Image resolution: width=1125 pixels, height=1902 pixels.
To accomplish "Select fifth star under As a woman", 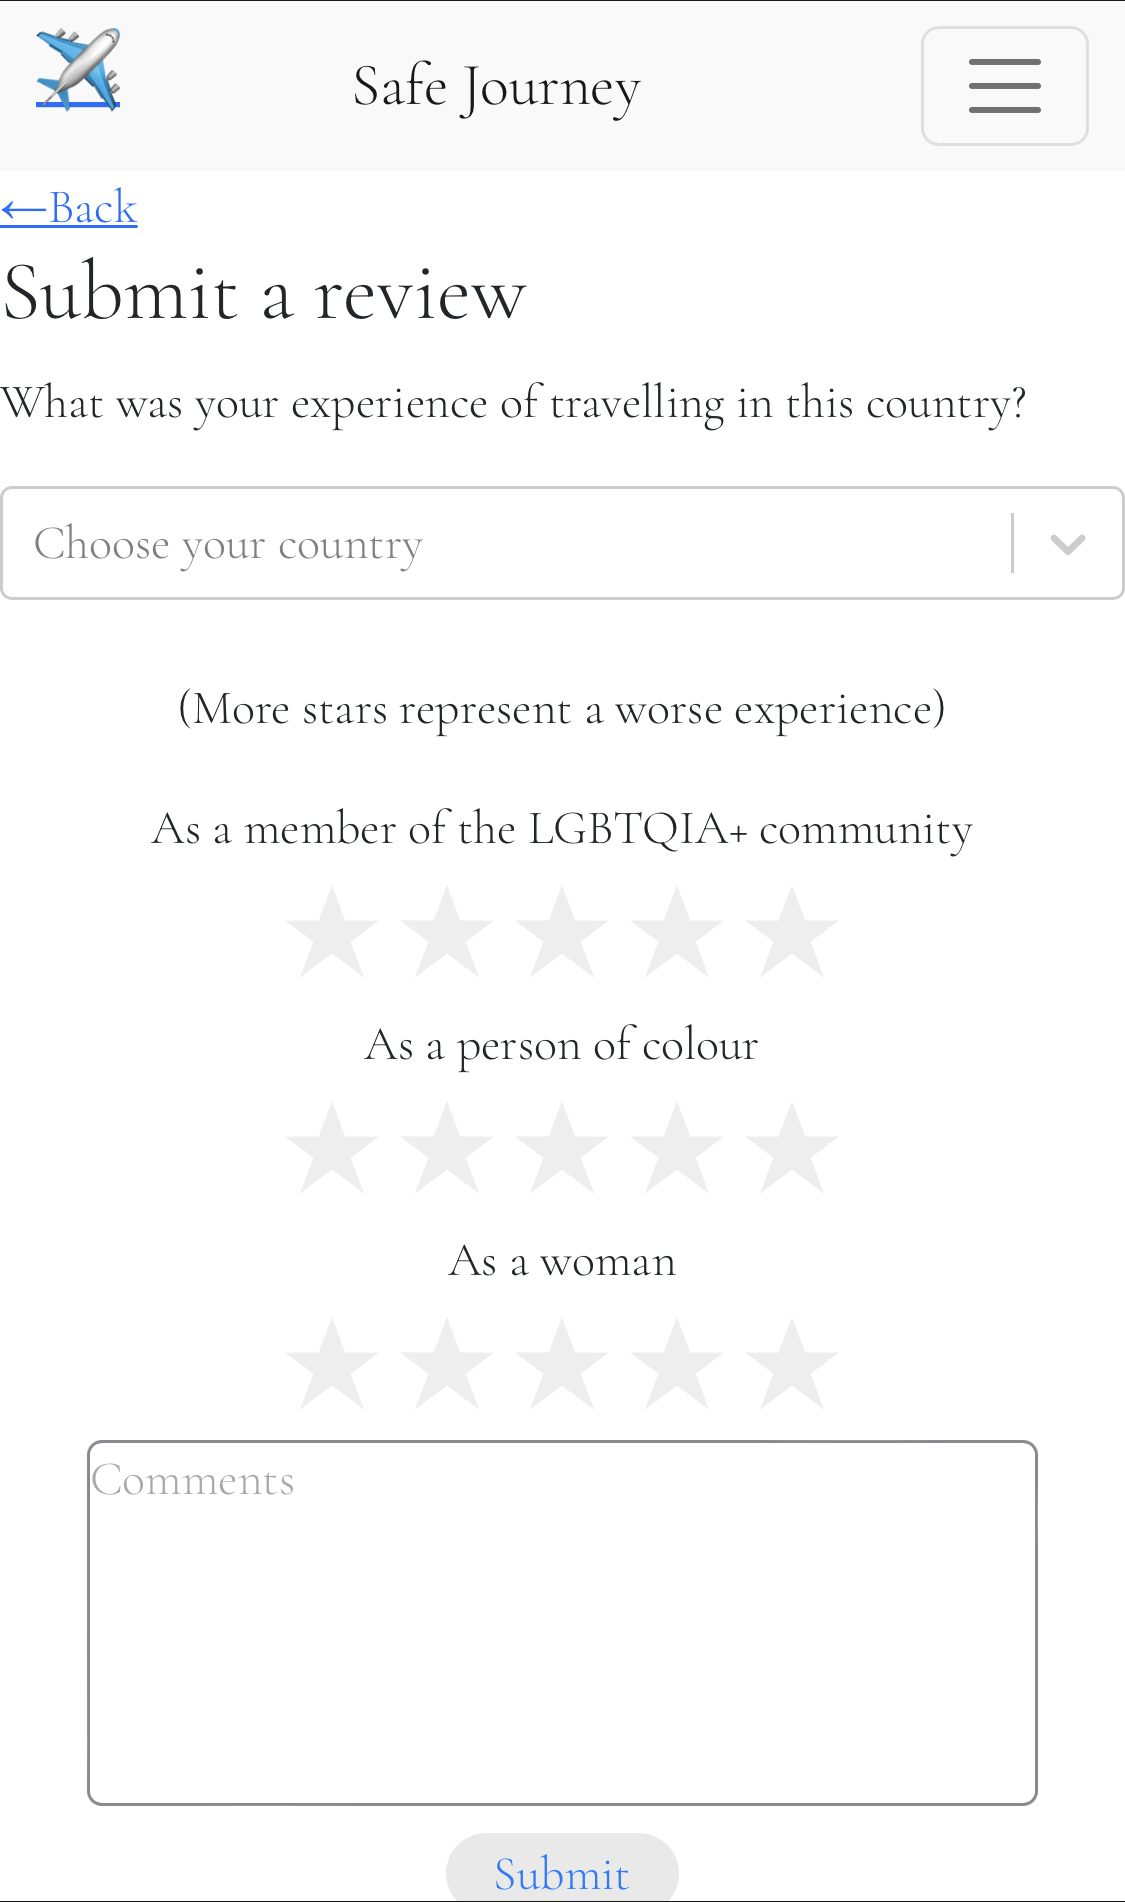I will (791, 1365).
